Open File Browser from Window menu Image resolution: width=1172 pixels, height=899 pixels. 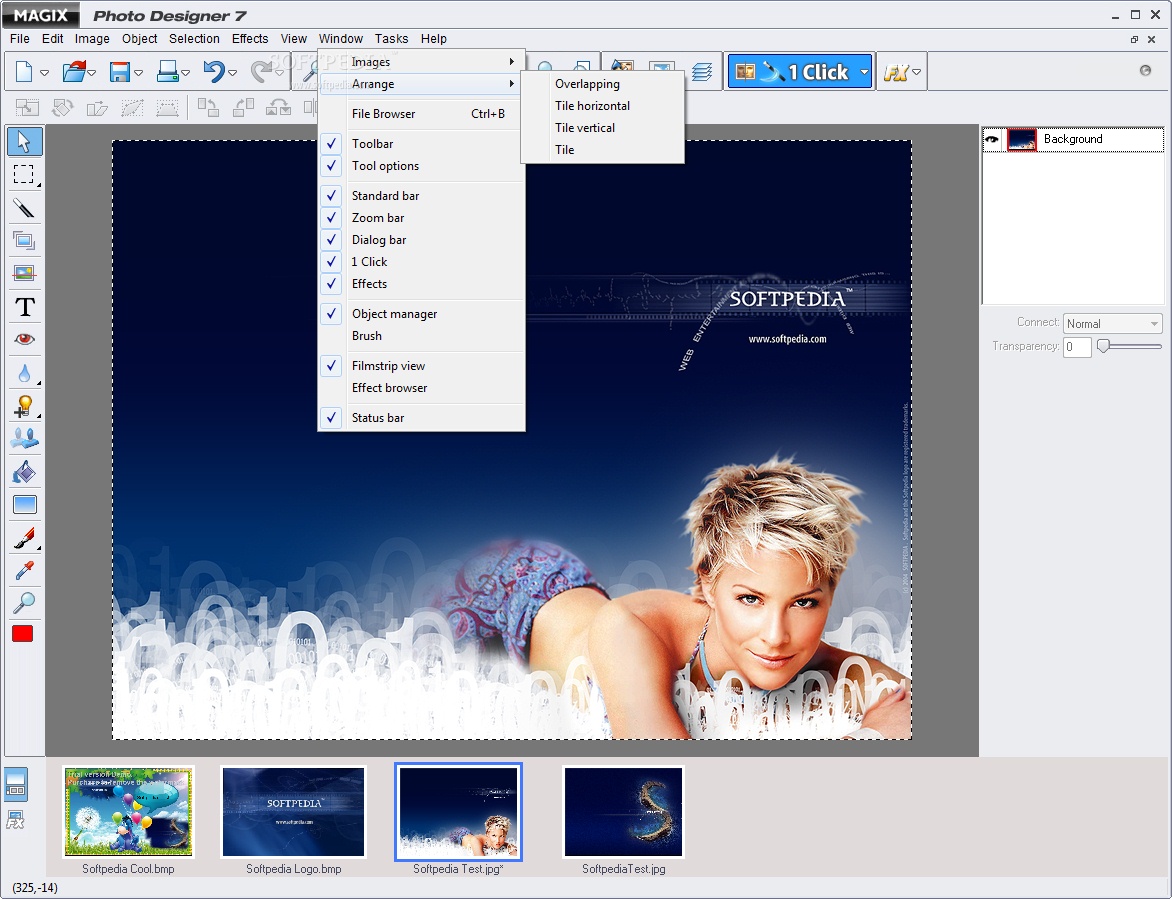pyautogui.click(x=422, y=114)
